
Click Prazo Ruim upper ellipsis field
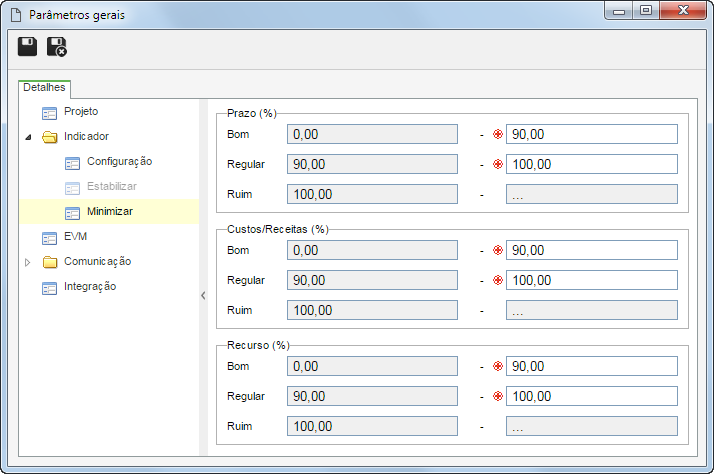pyautogui.click(x=592, y=194)
